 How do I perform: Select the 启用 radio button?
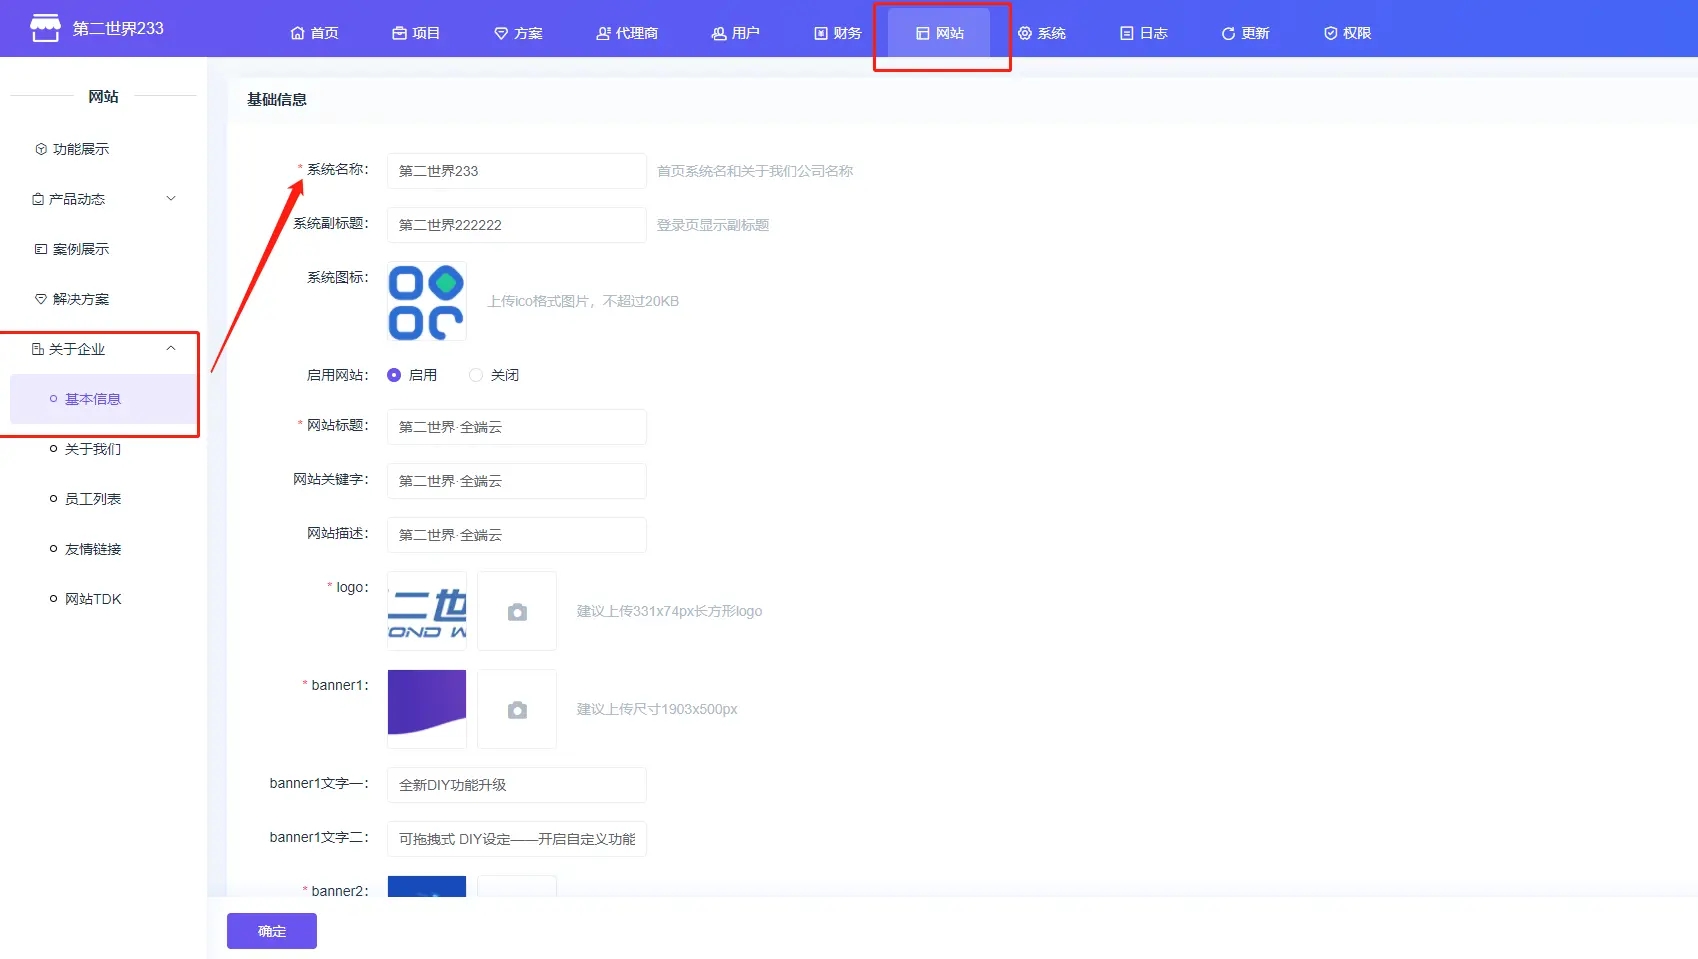click(394, 375)
